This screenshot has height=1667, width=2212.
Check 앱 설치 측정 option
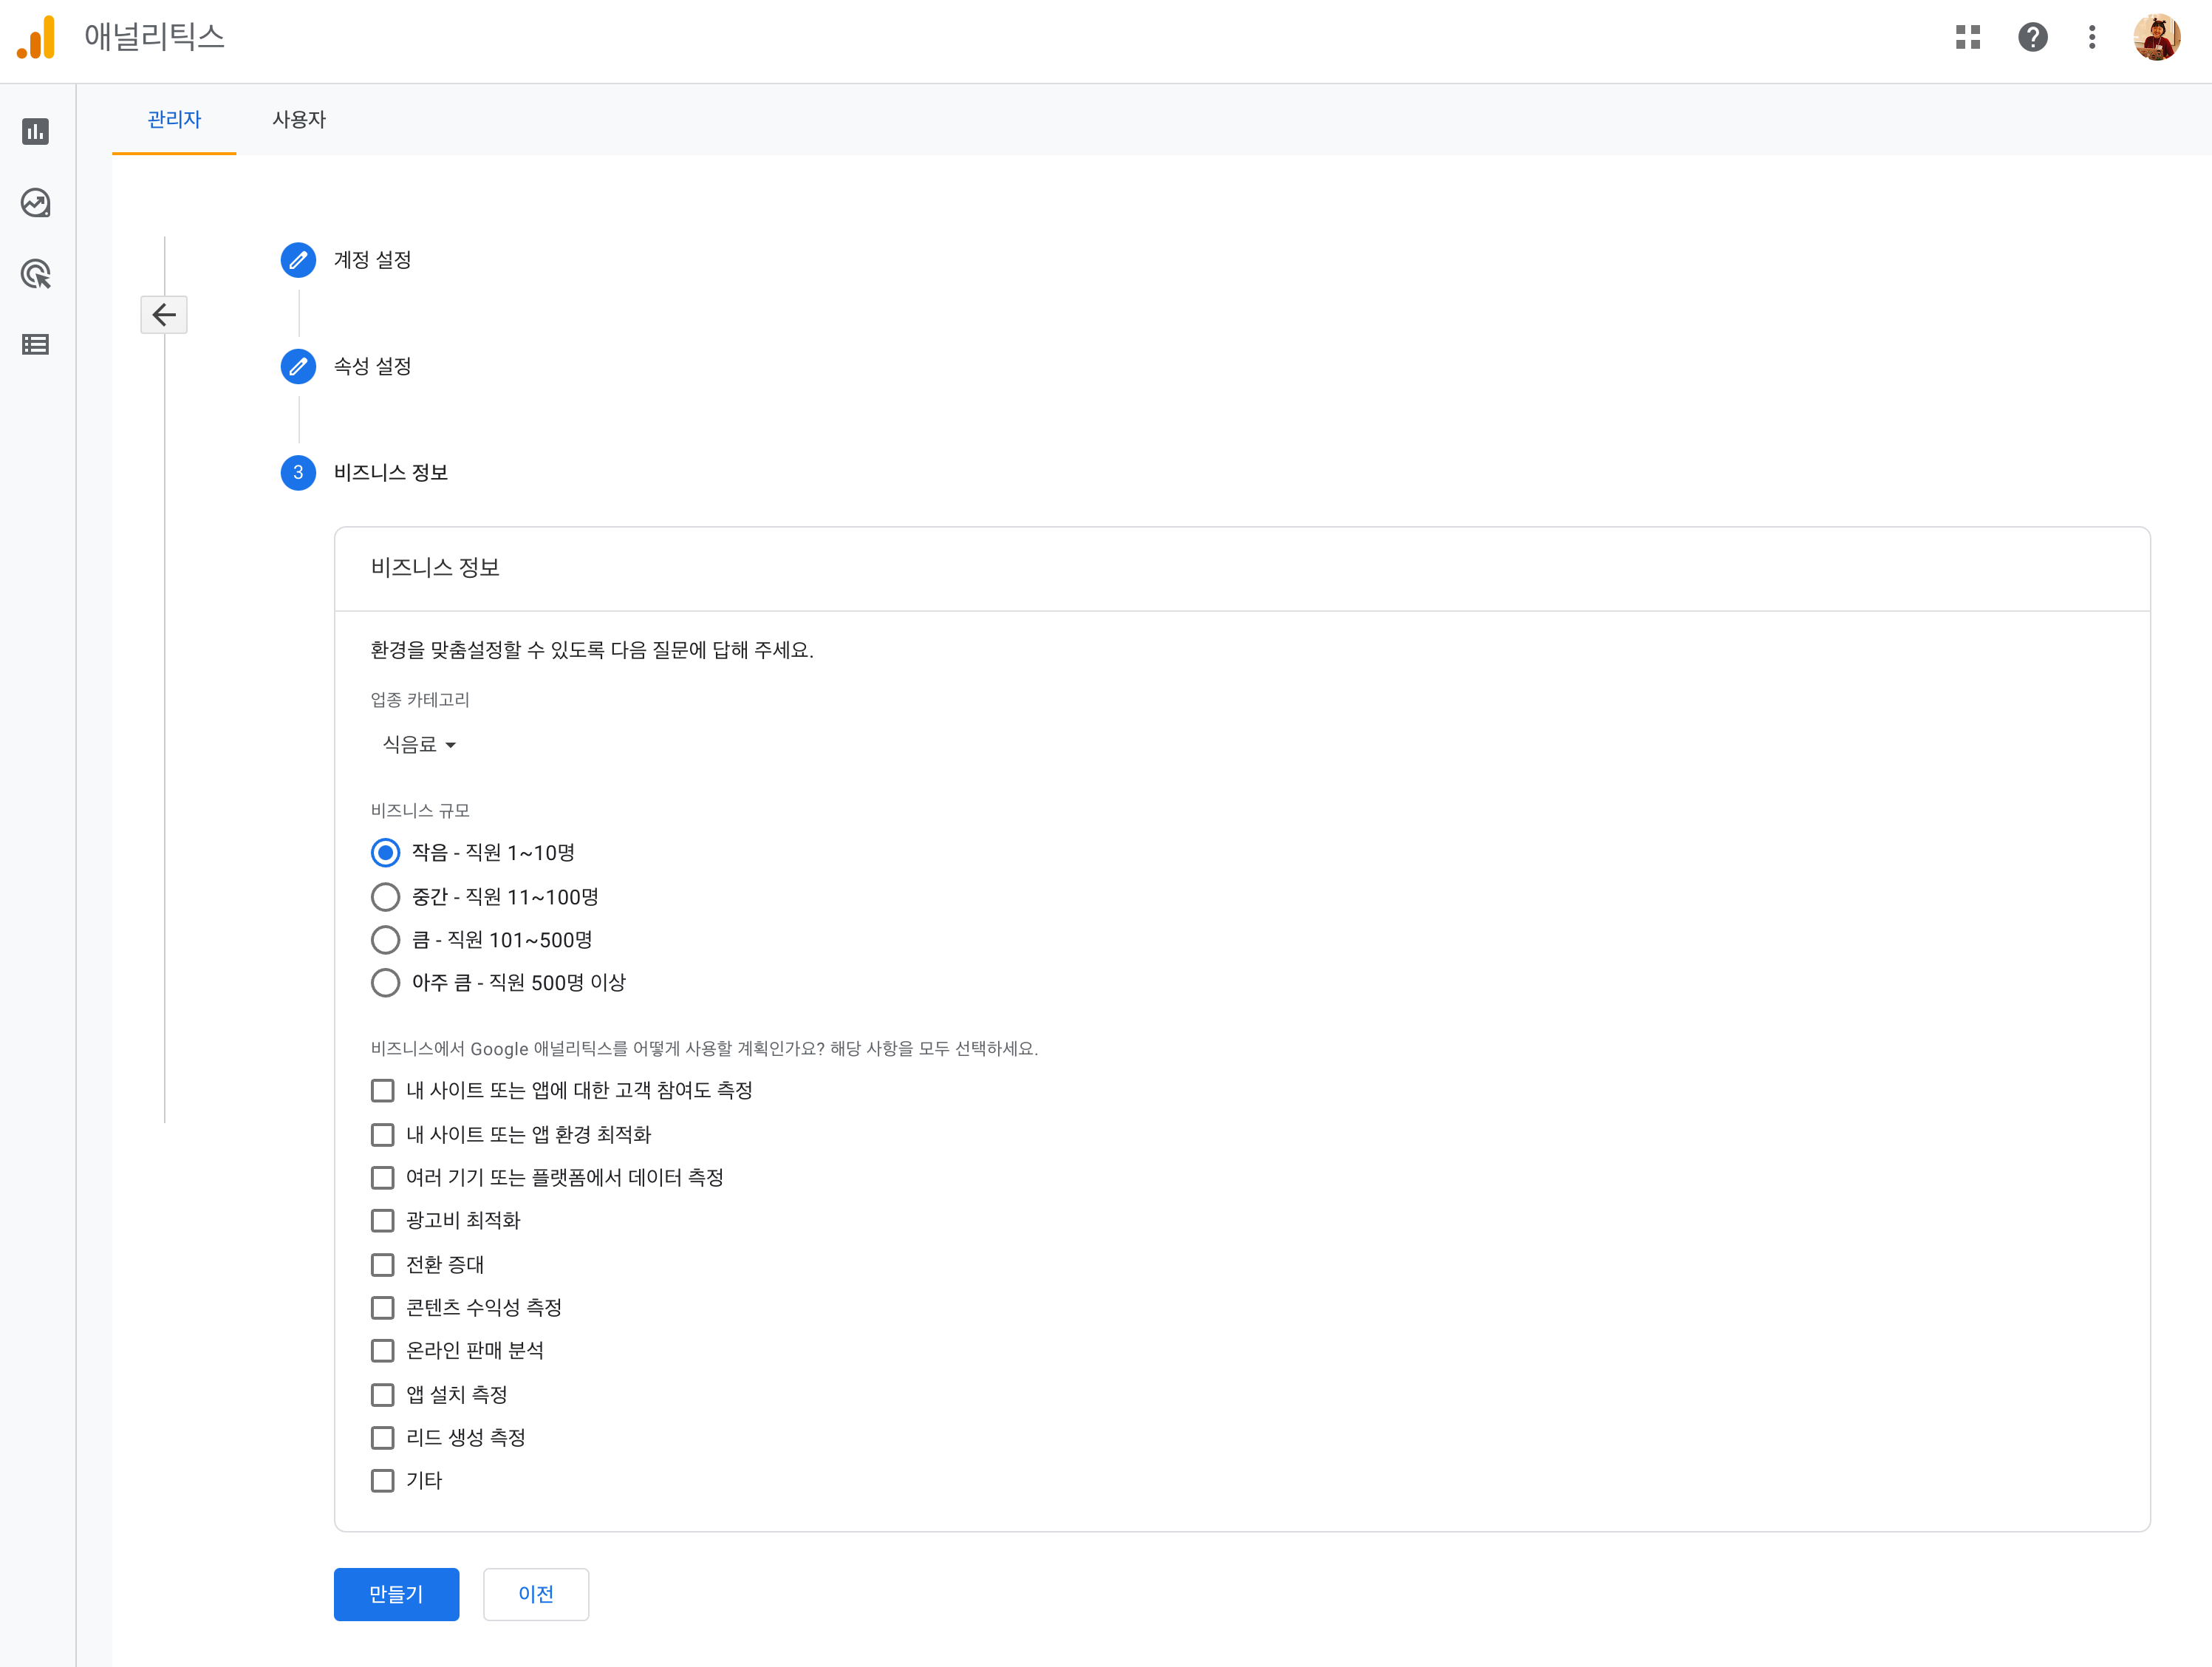tap(383, 1395)
